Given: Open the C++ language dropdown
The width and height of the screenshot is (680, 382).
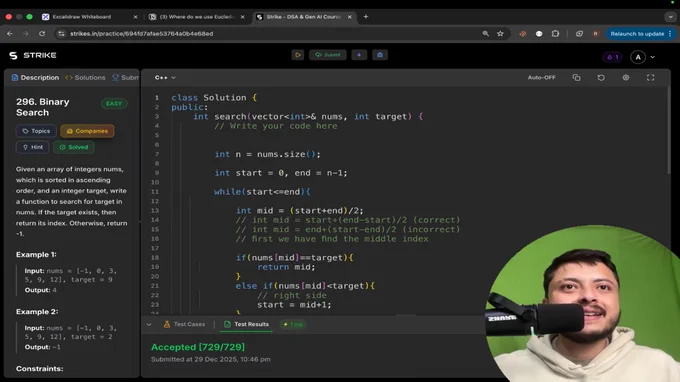Looking at the screenshot, I should [x=165, y=78].
